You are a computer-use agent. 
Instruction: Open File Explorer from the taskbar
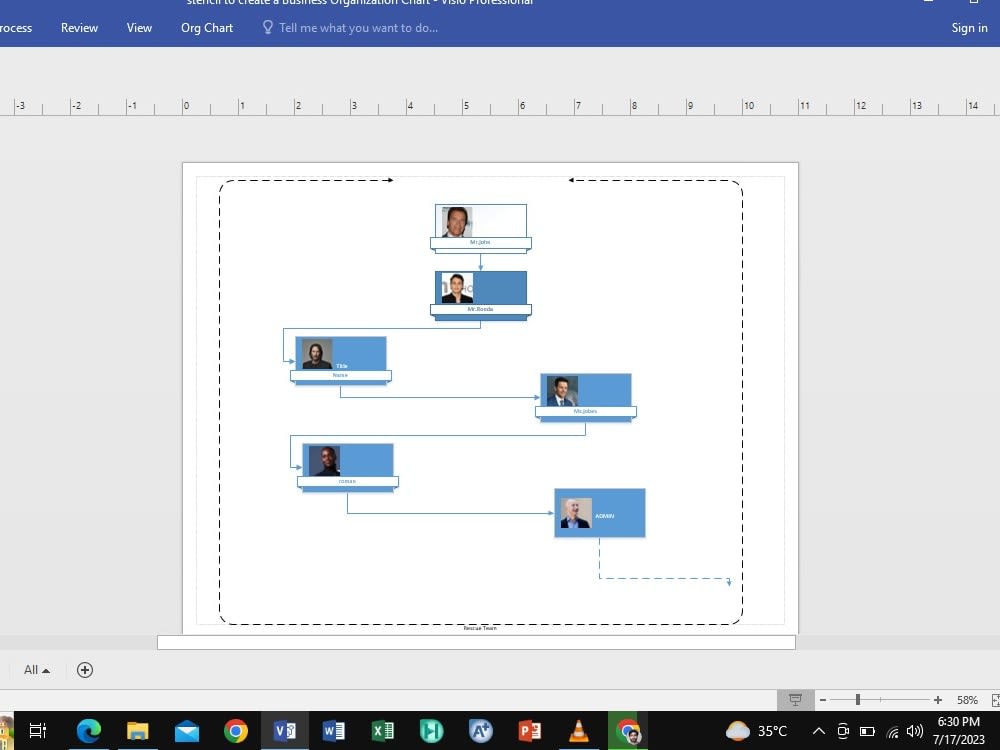click(138, 731)
